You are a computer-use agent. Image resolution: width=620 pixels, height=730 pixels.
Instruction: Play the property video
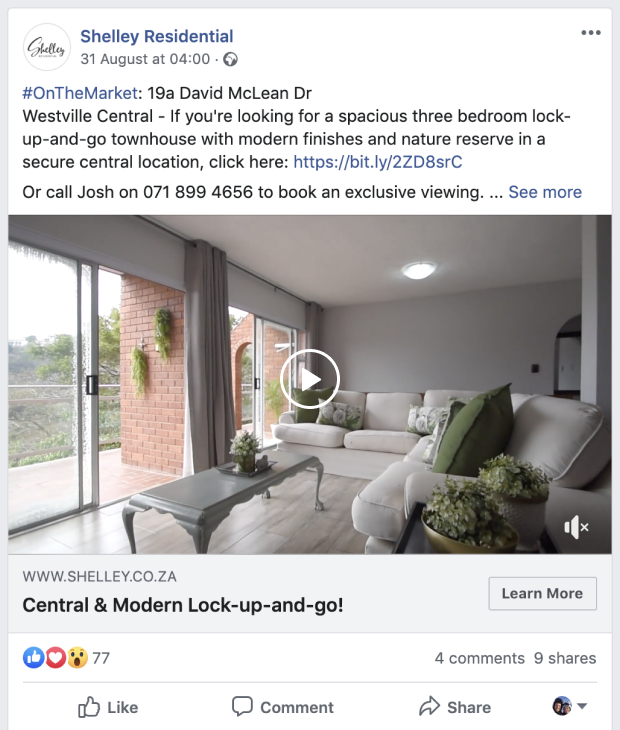pyautogui.click(x=310, y=379)
